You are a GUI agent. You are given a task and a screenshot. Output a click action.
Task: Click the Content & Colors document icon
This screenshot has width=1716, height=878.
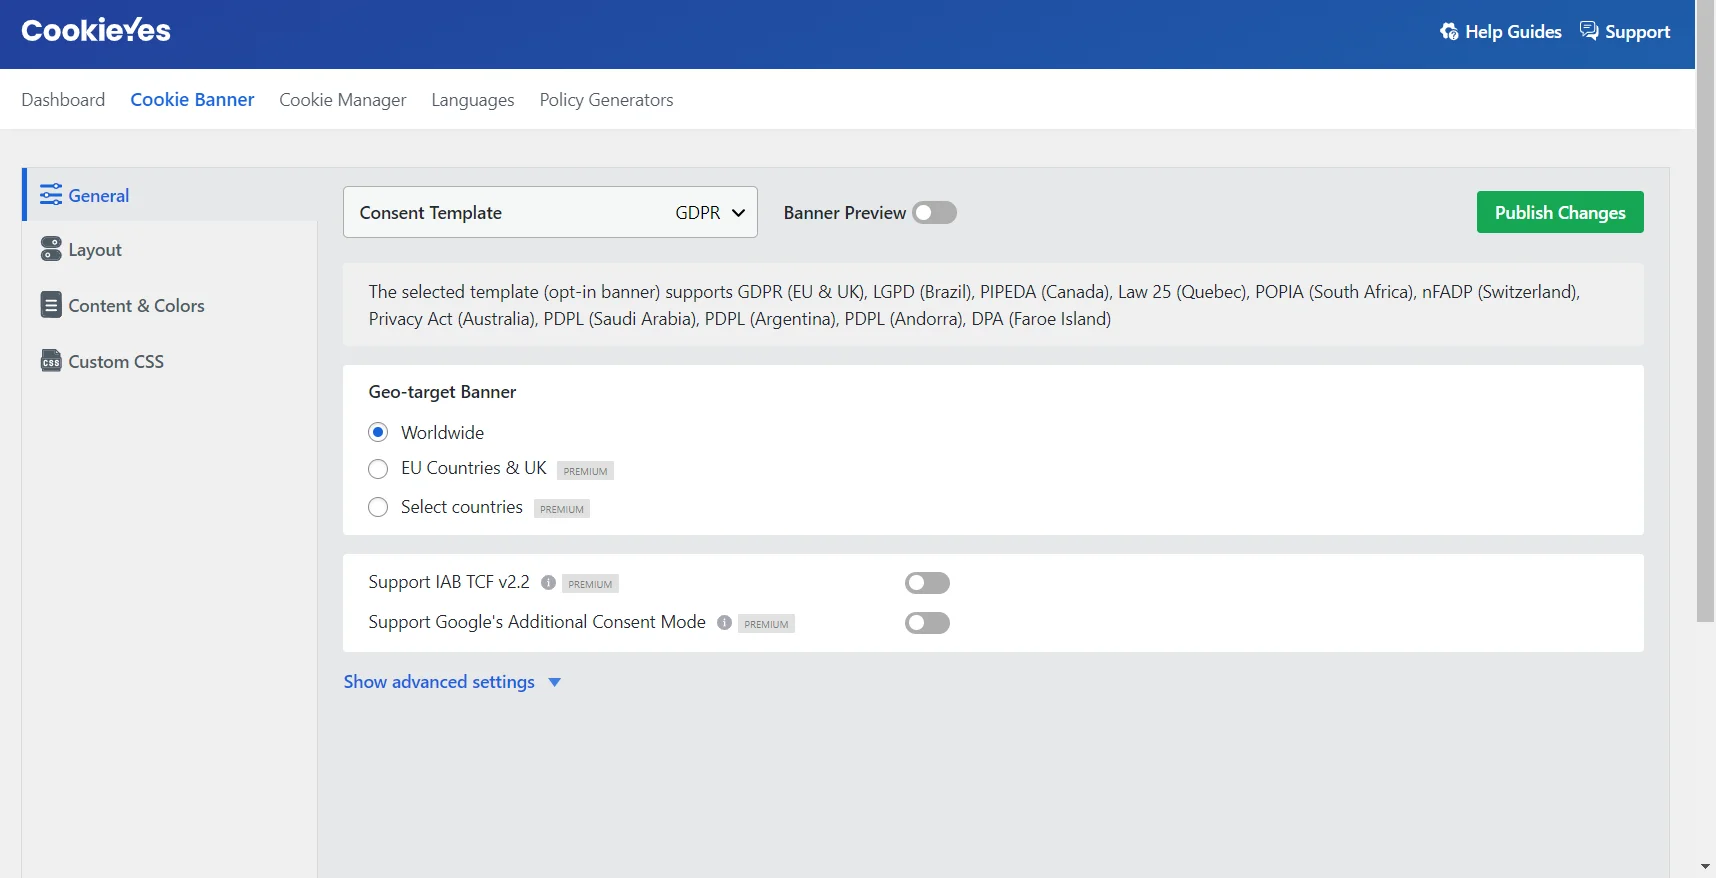50,305
